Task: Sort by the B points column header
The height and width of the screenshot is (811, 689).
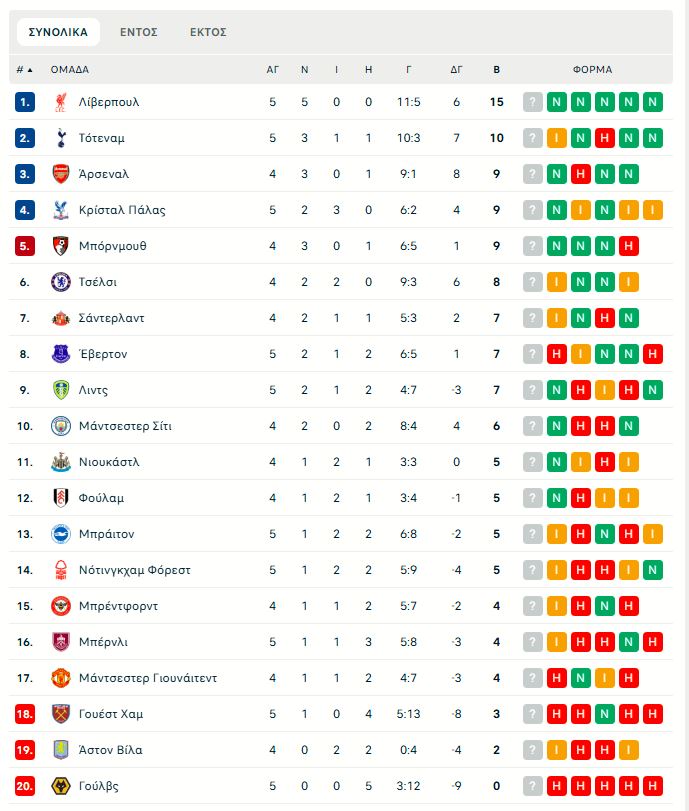Action: (497, 70)
